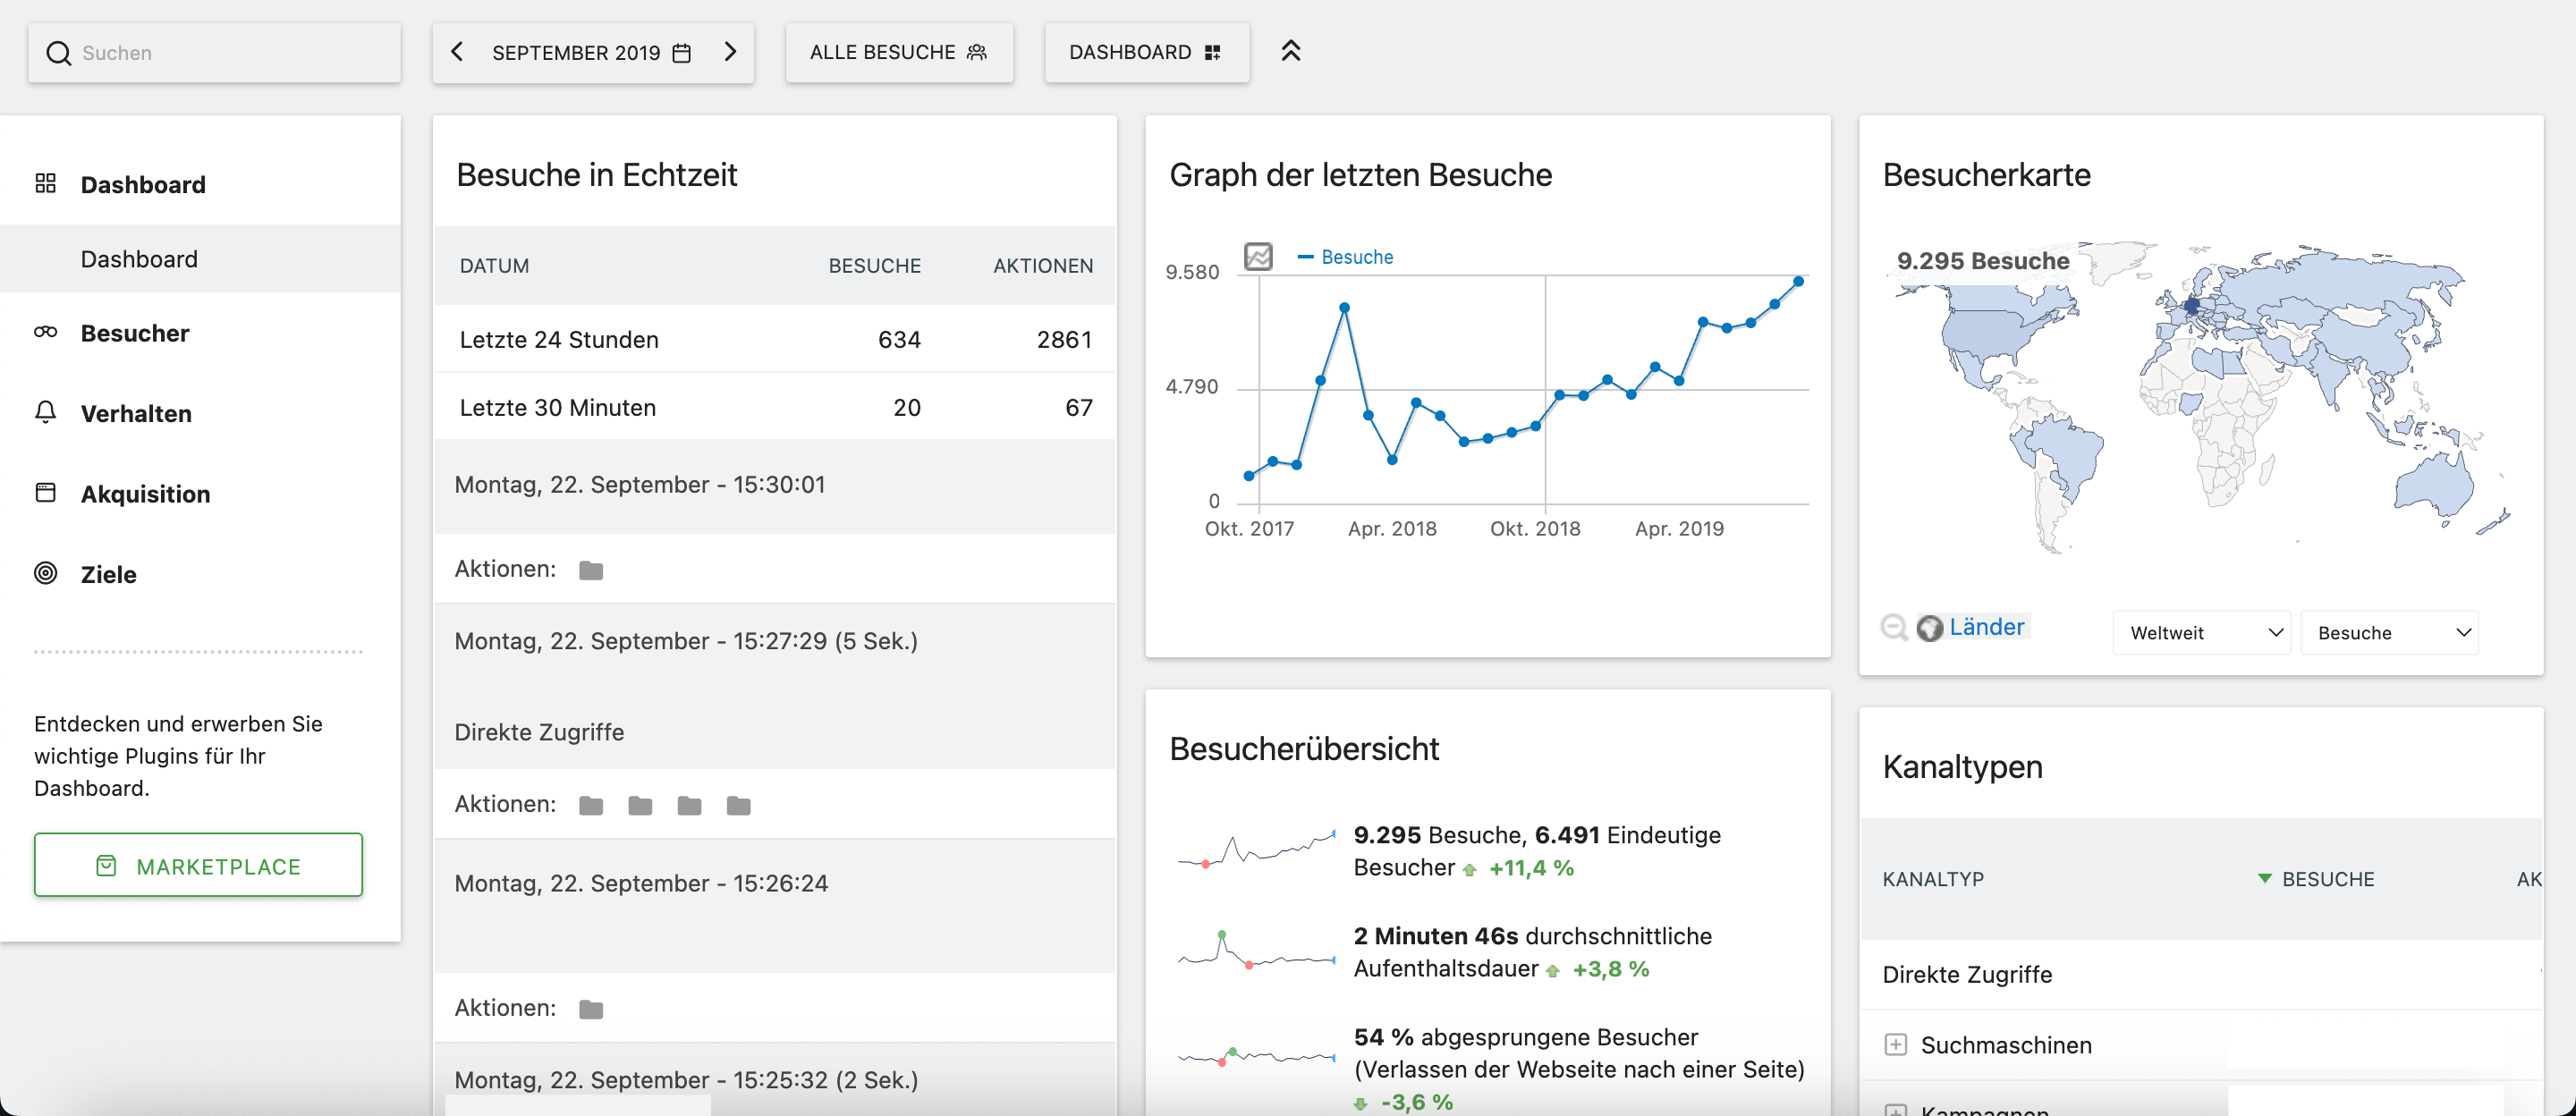Click the graph metrics picker icon

point(1257,256)
